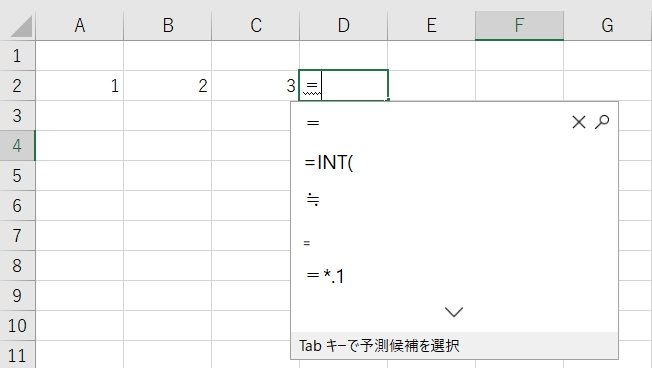
Task: Click empty cell A1
Action: coord(80,56)
